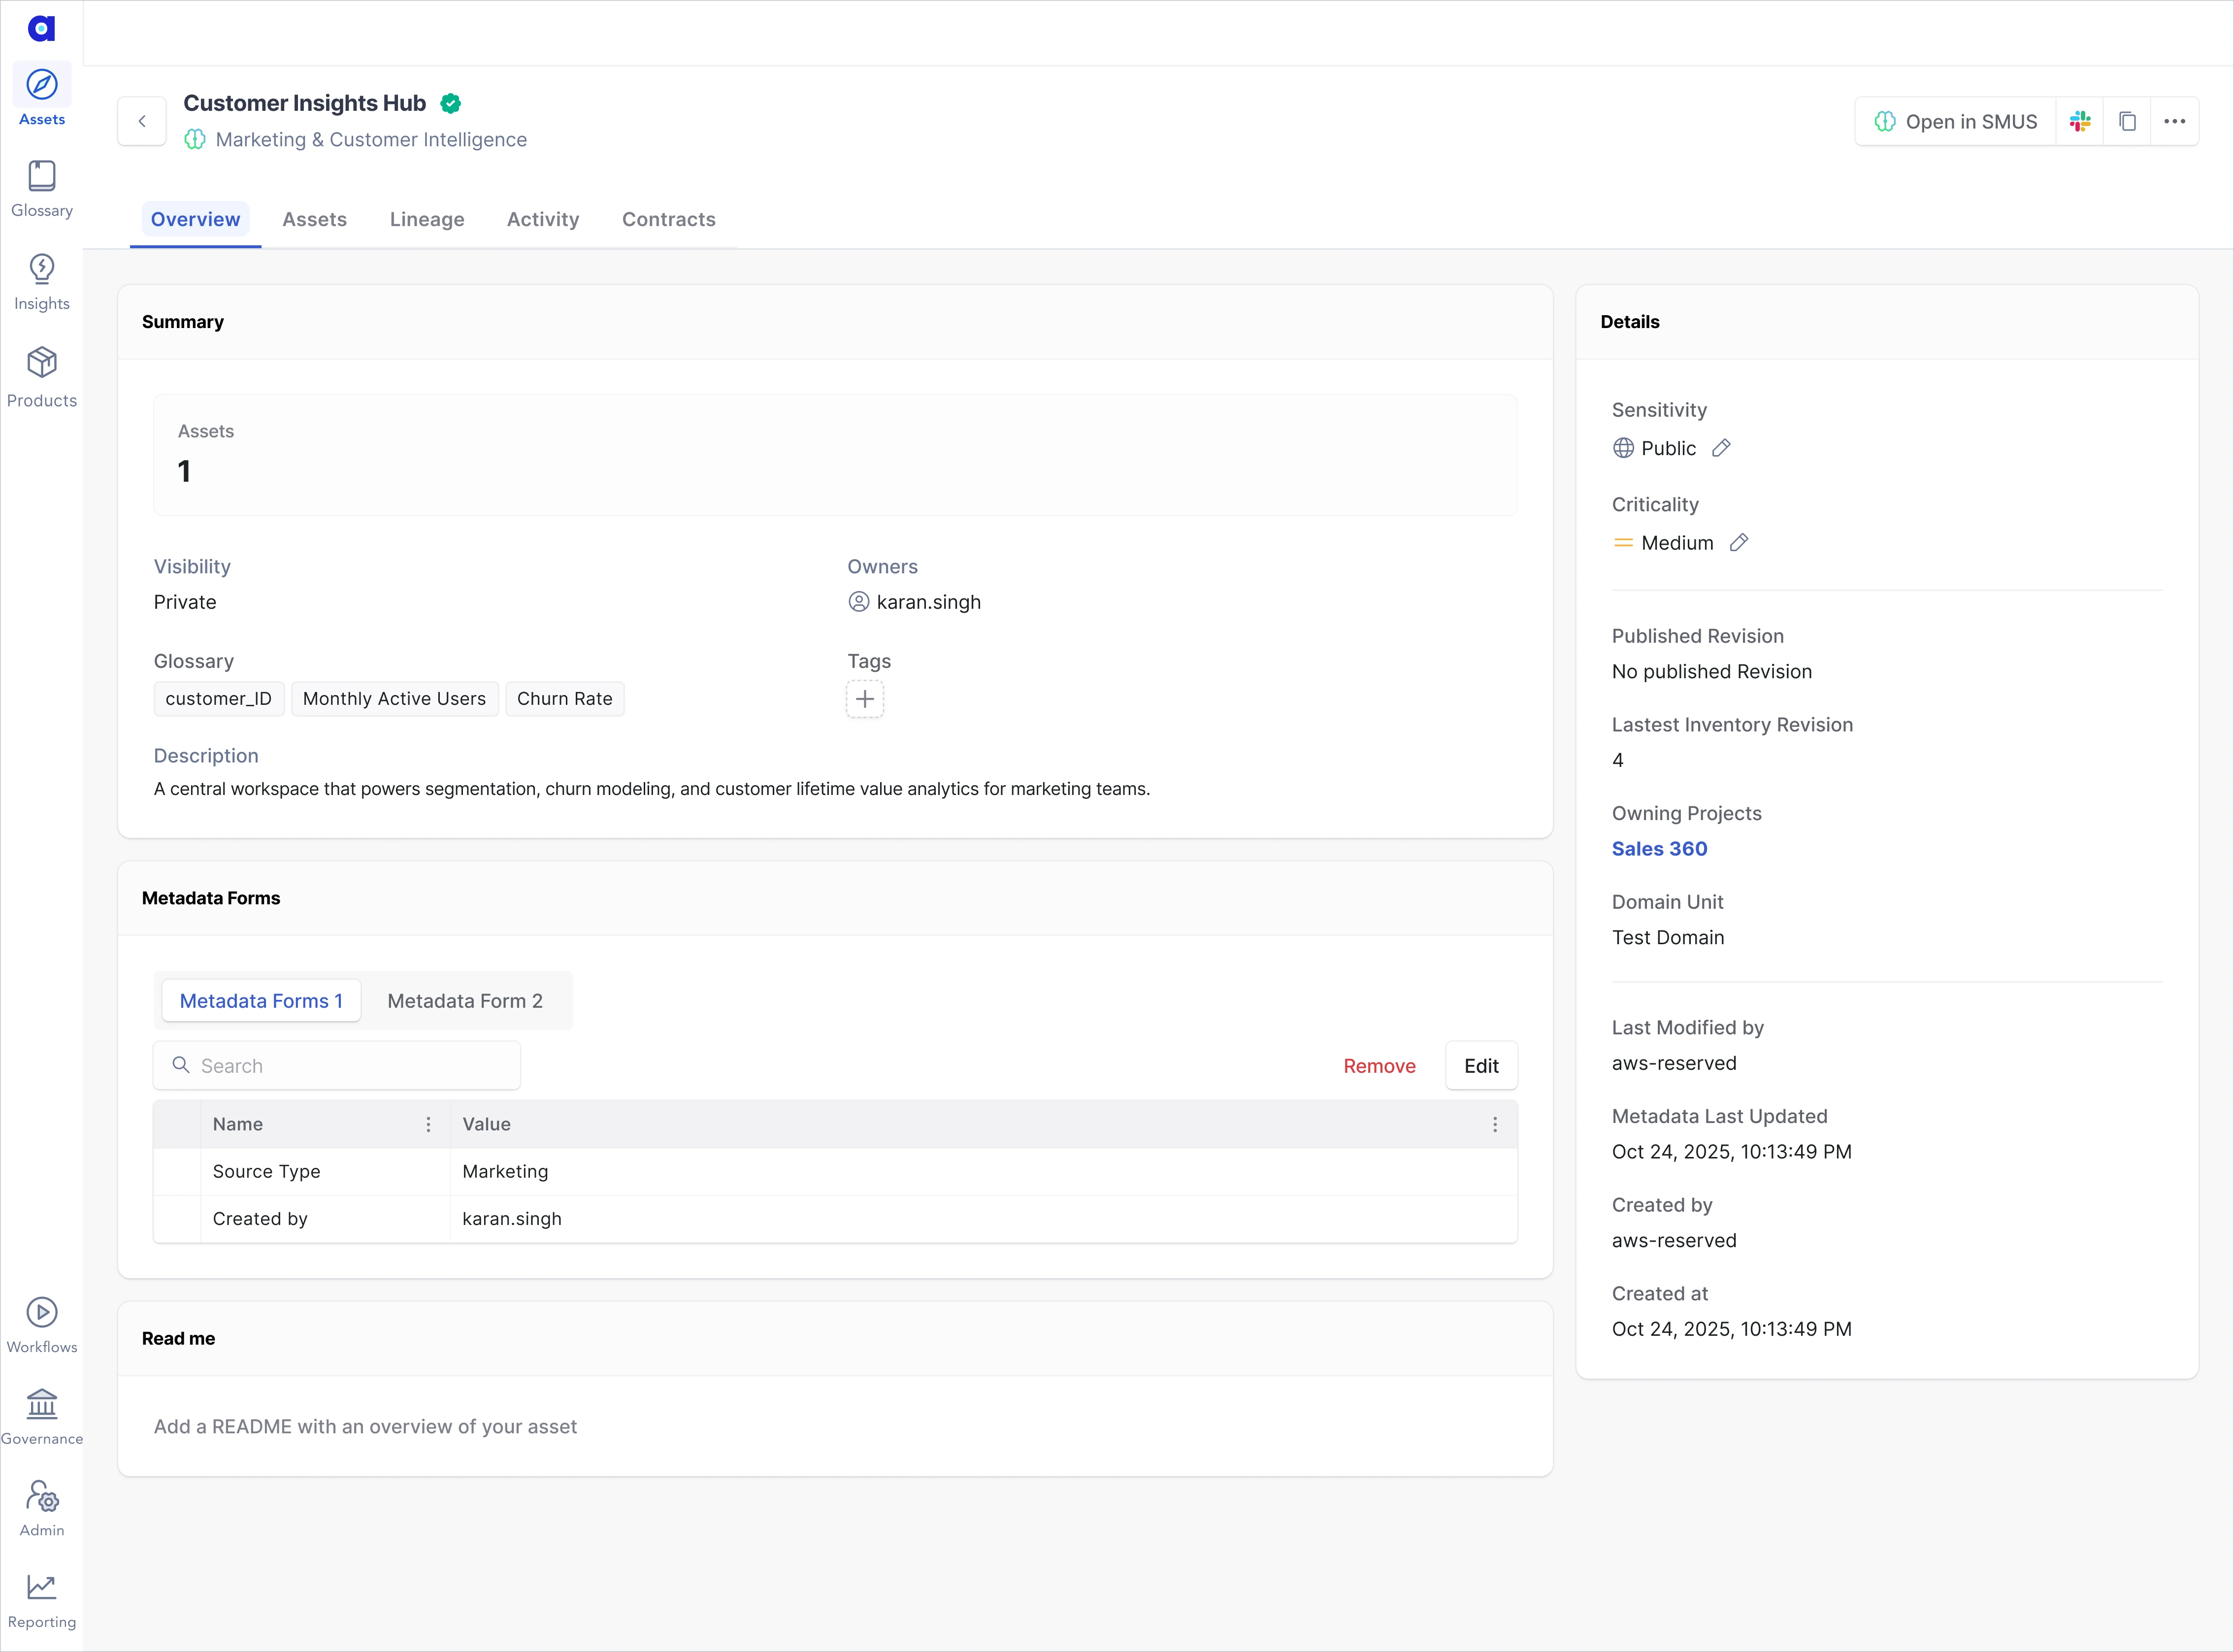Edit the Medium criticality level

click(1740, 542)
